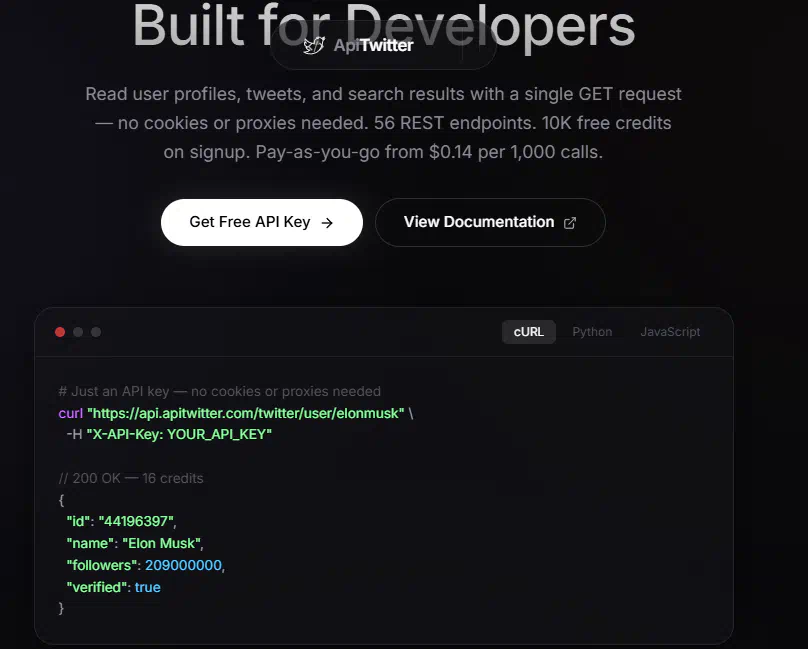Select the Python code tab

click(592, 332)
